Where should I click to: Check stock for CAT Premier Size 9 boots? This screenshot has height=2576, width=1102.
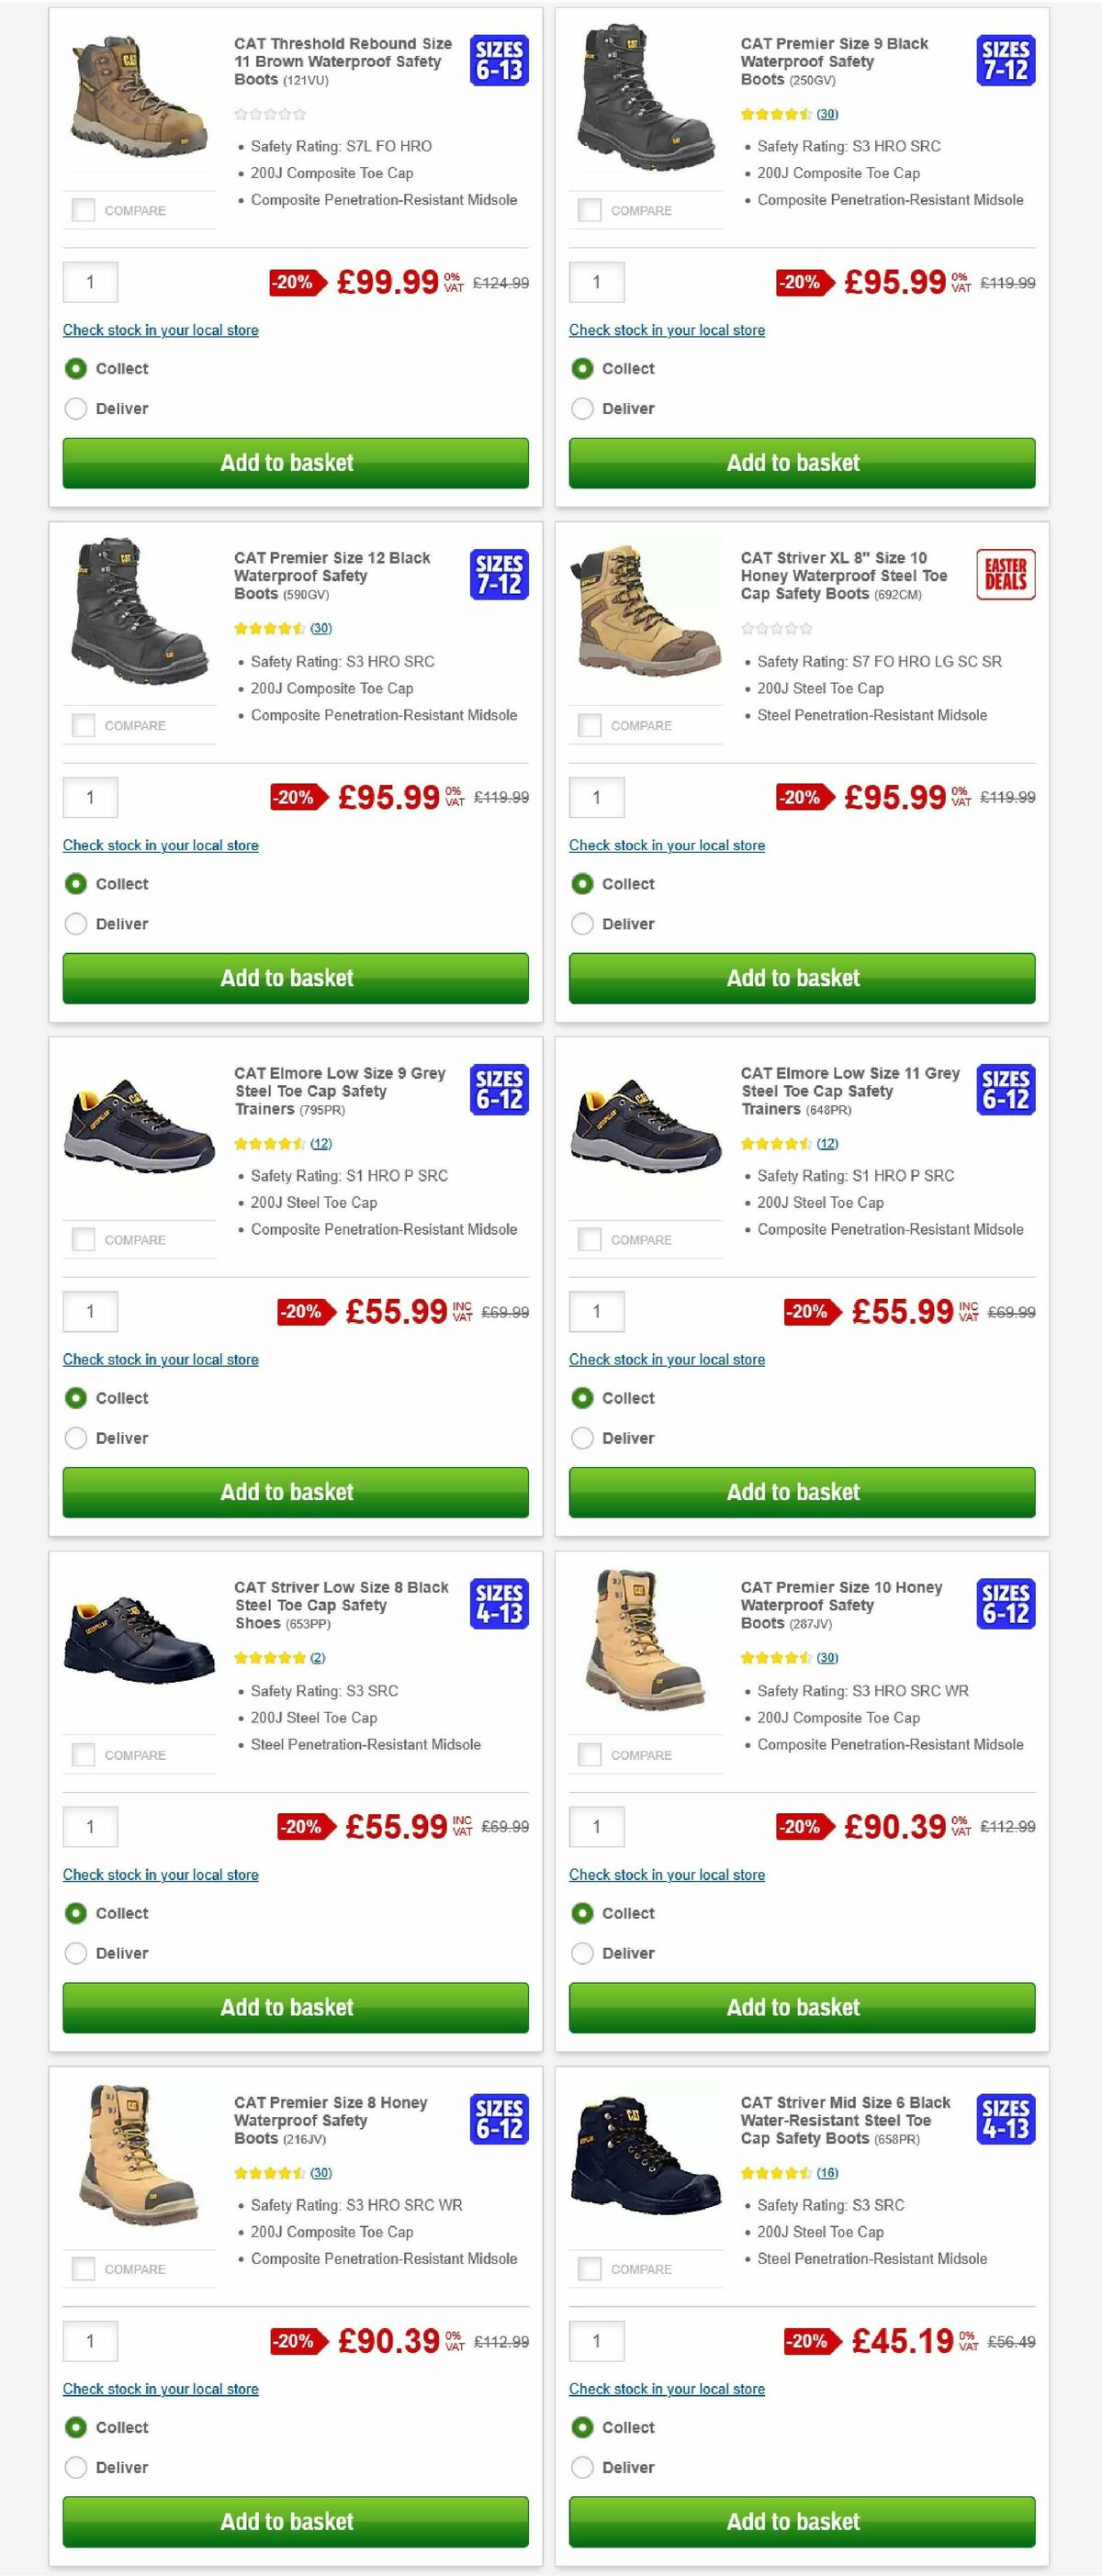(666, 330)
